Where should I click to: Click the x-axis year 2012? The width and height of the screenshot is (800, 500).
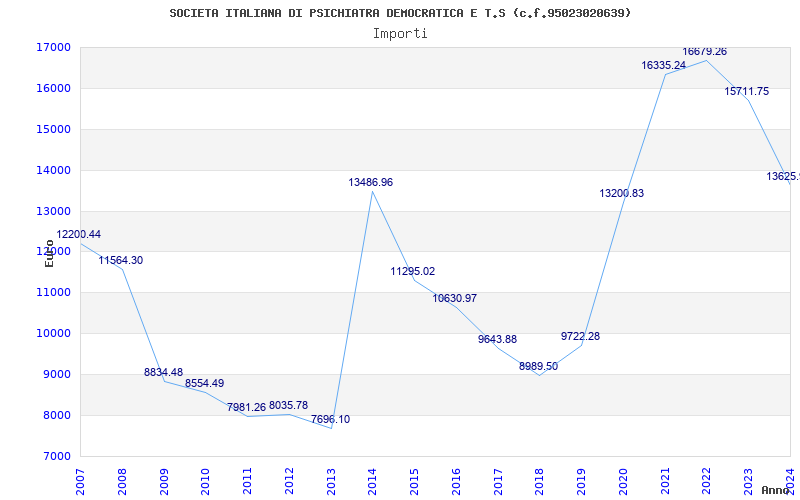point(289,482)
